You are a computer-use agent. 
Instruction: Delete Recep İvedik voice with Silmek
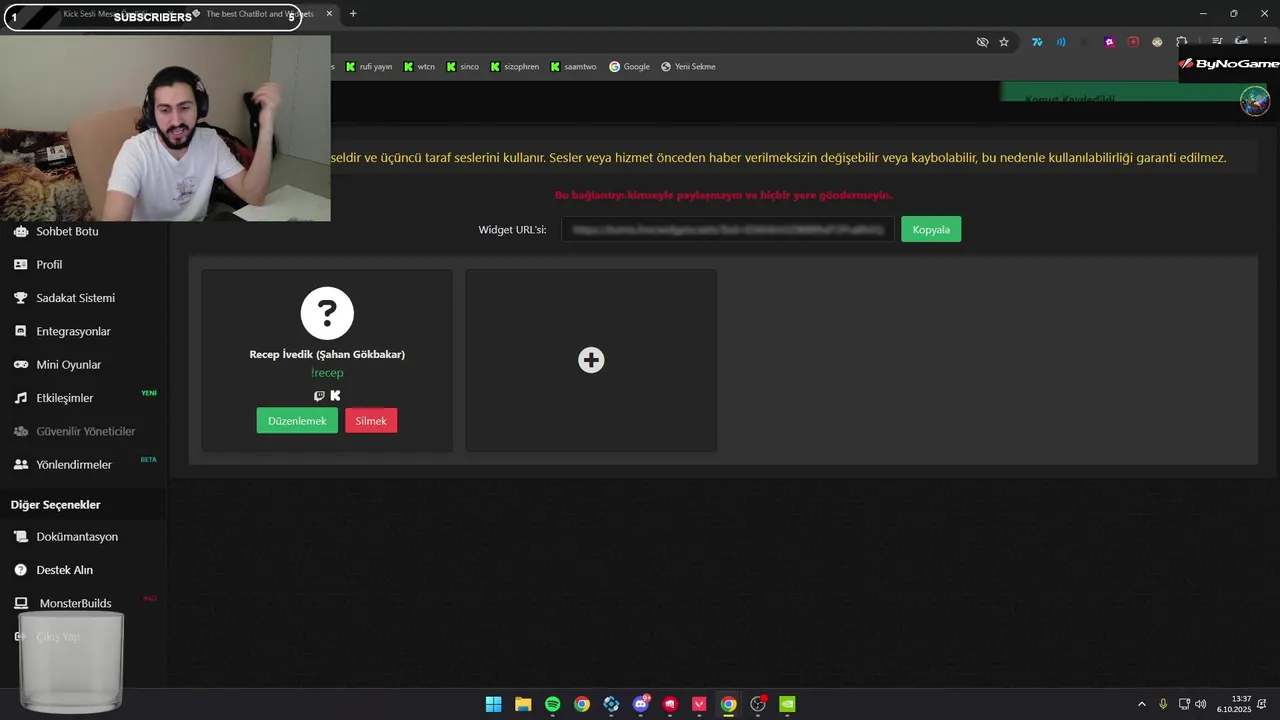[x=371, y=421]
